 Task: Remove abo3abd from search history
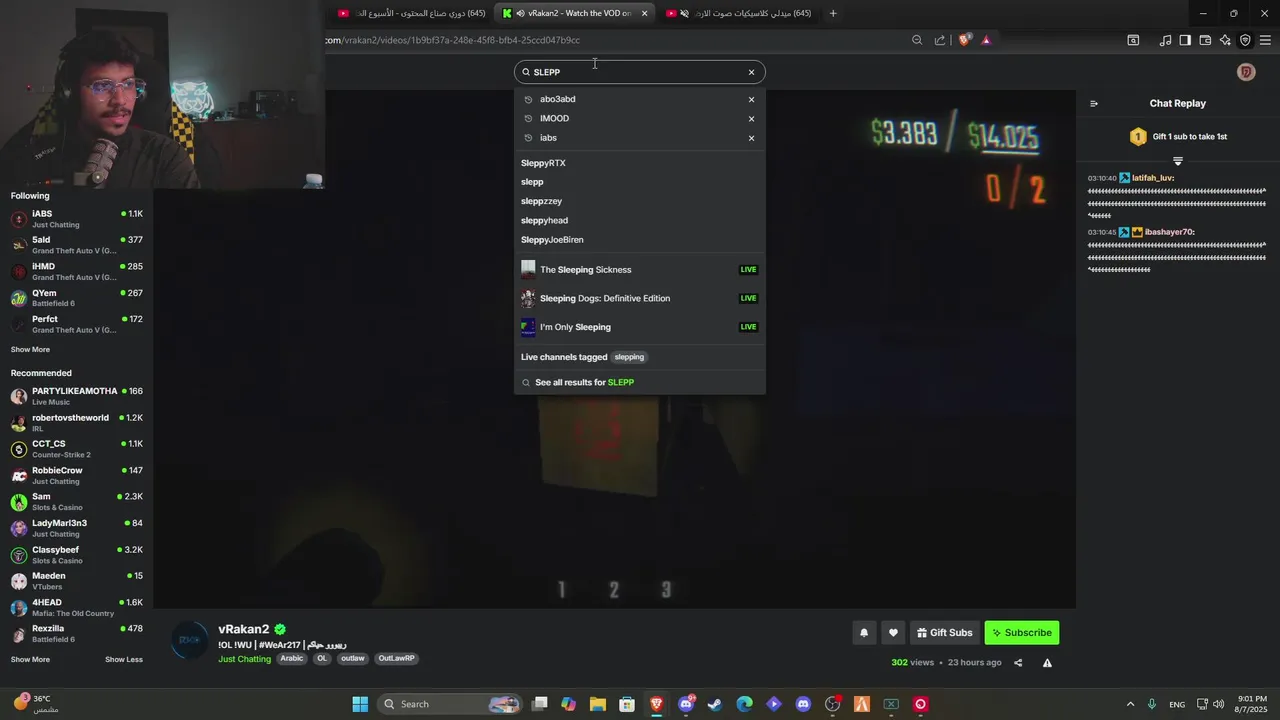(751, 99)
